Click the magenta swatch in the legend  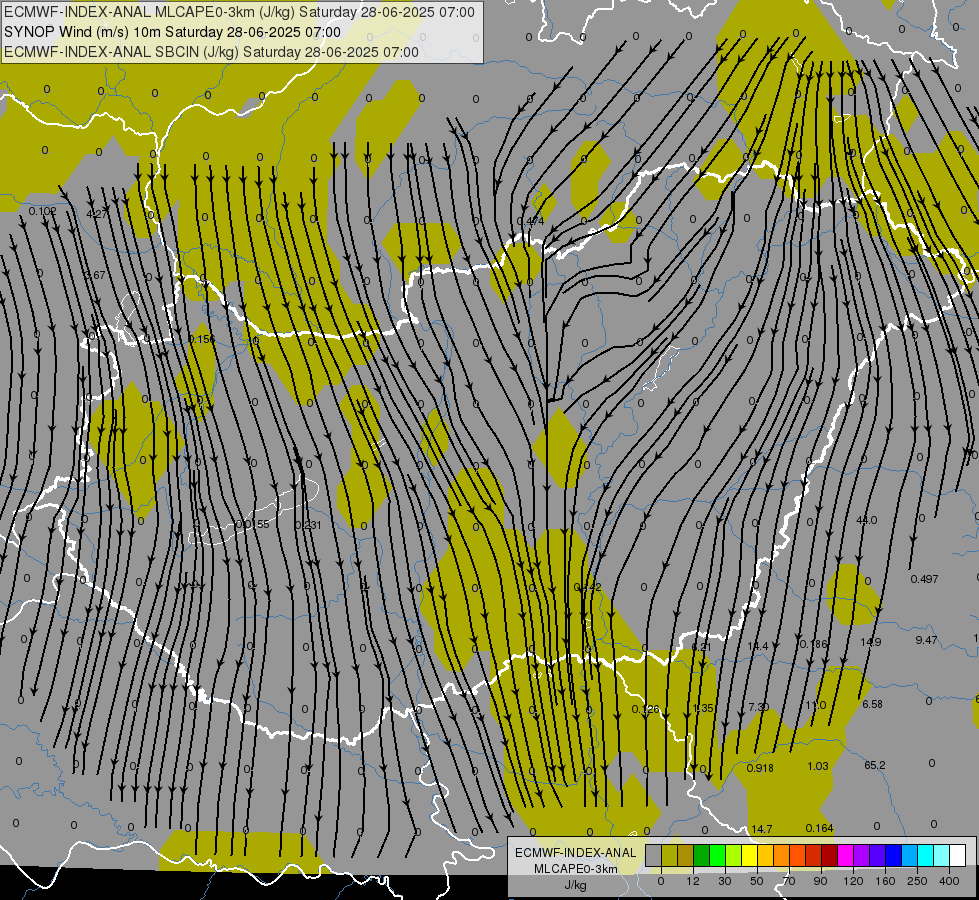click(845, 856)
